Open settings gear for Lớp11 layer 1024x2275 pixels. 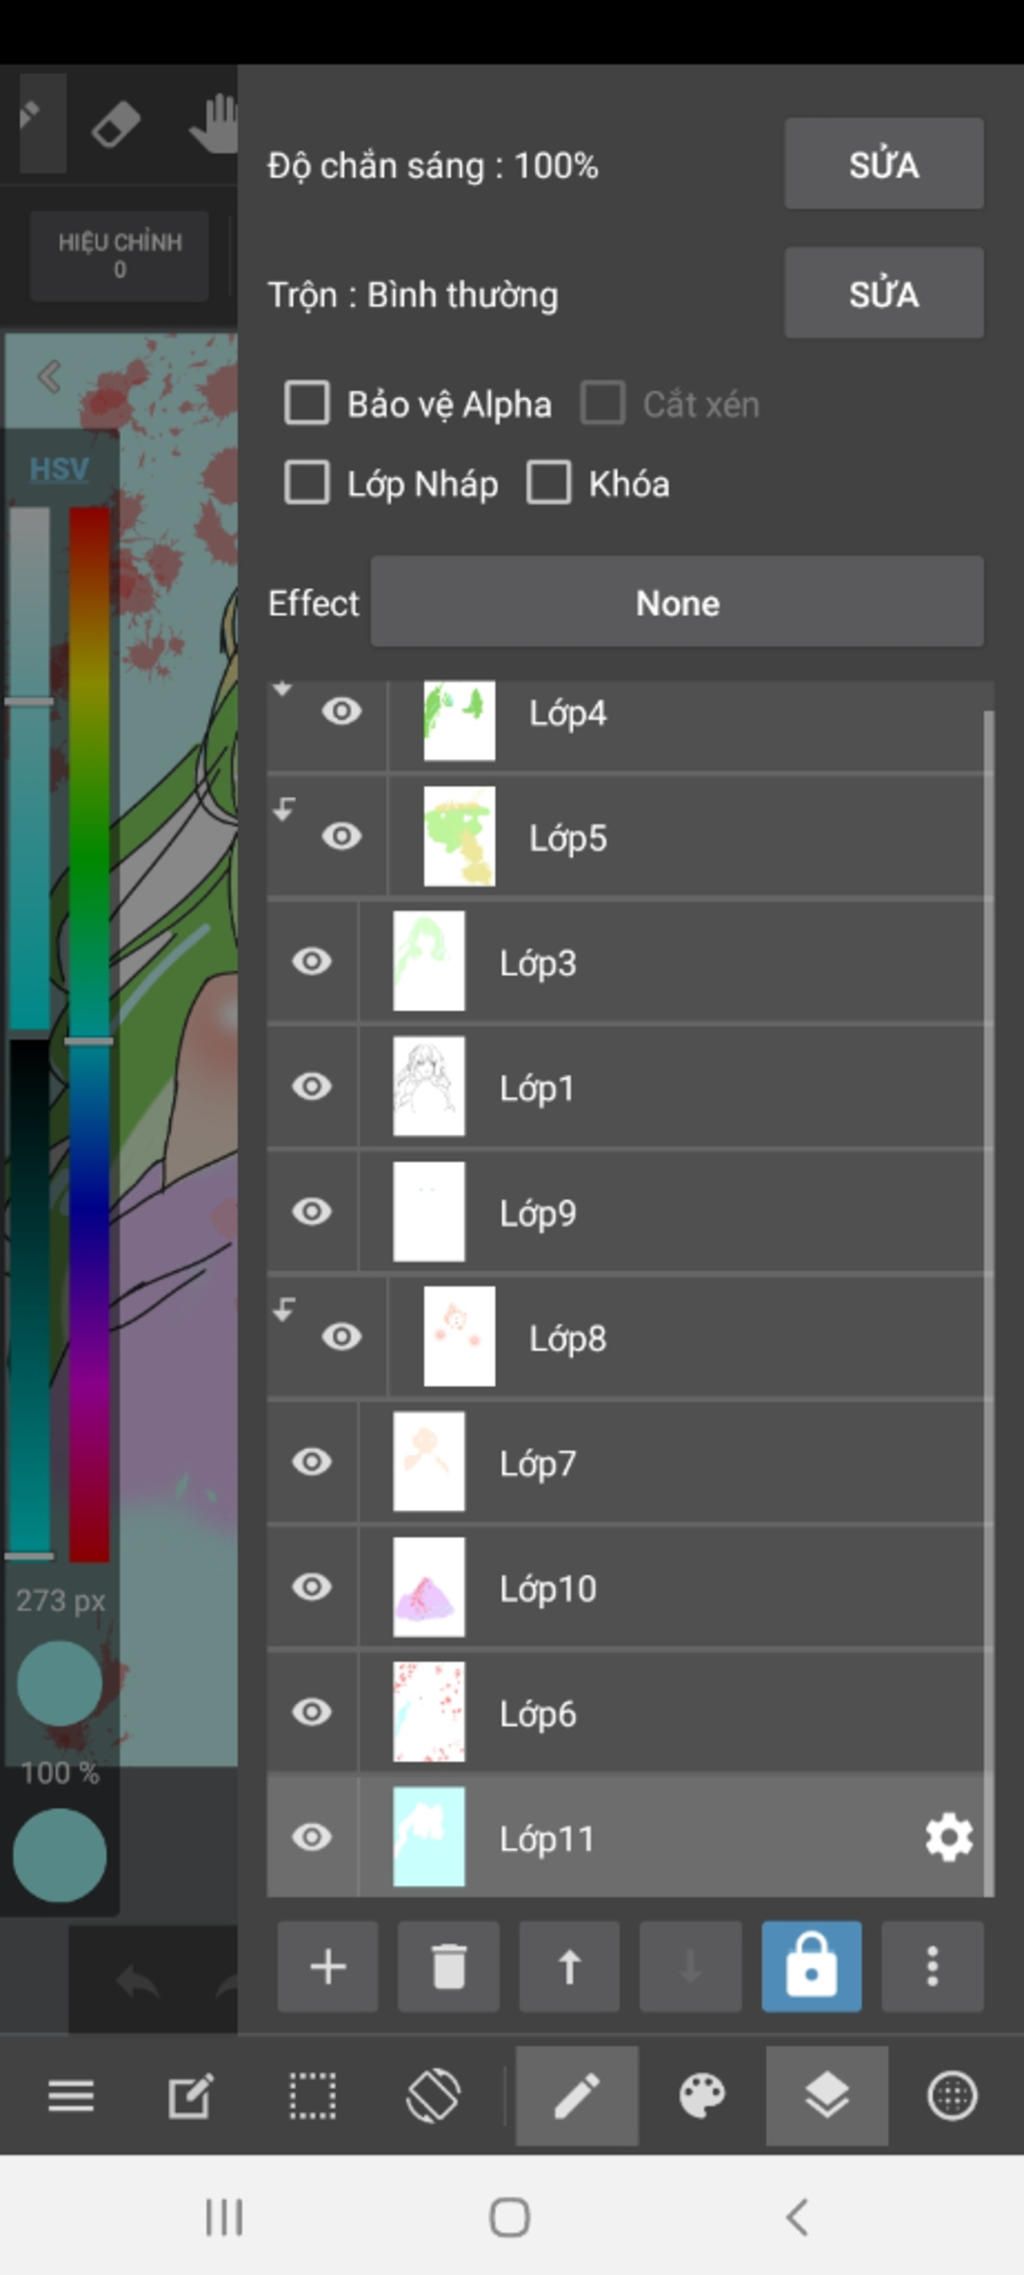point(948,1837)
